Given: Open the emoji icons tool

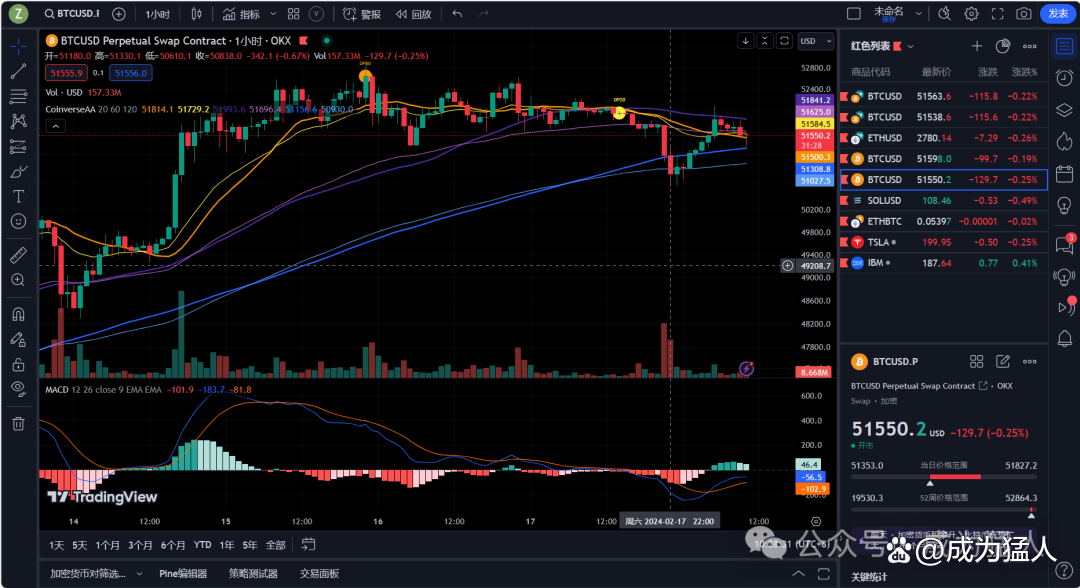Looking at the screenshot, I should [x=19, y=221].
